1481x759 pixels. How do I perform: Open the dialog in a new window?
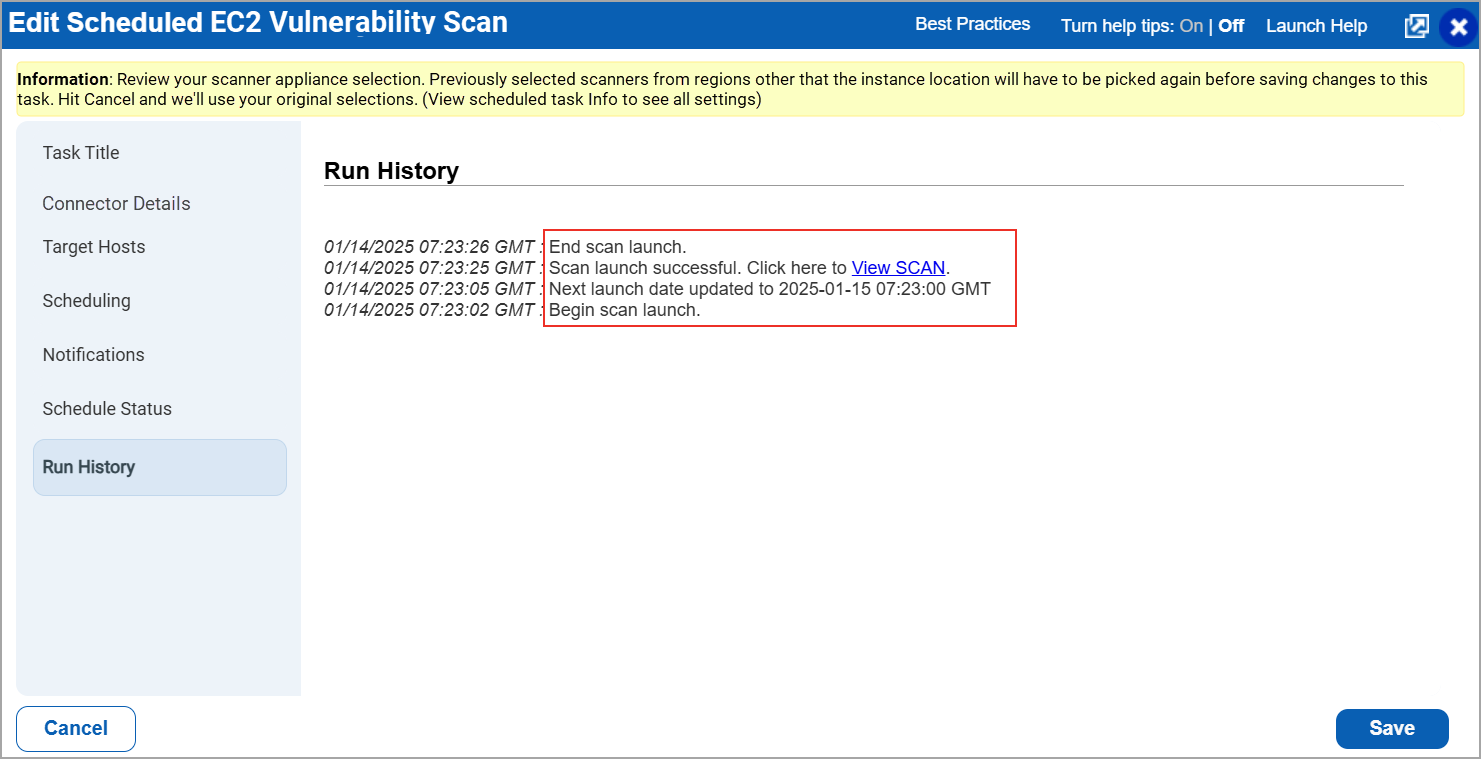coord(1416,25)
